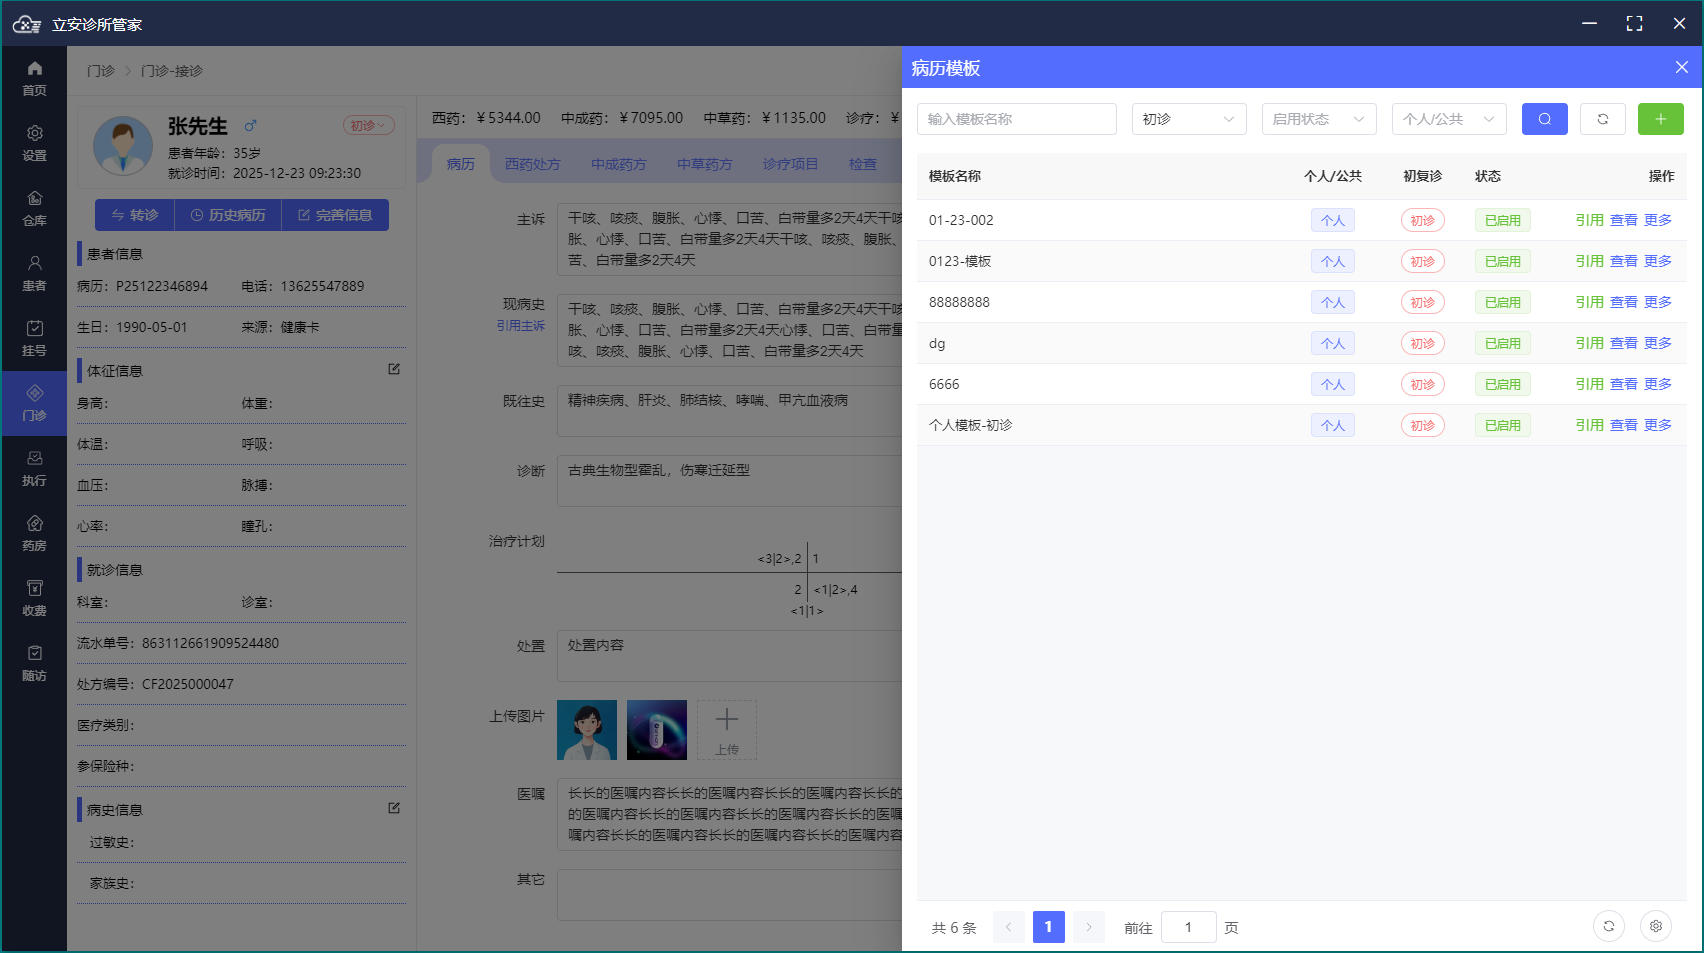Expand 更多 for template 6666
1704x953 pixels.
pyautogui.click(x=1658, y=384)
